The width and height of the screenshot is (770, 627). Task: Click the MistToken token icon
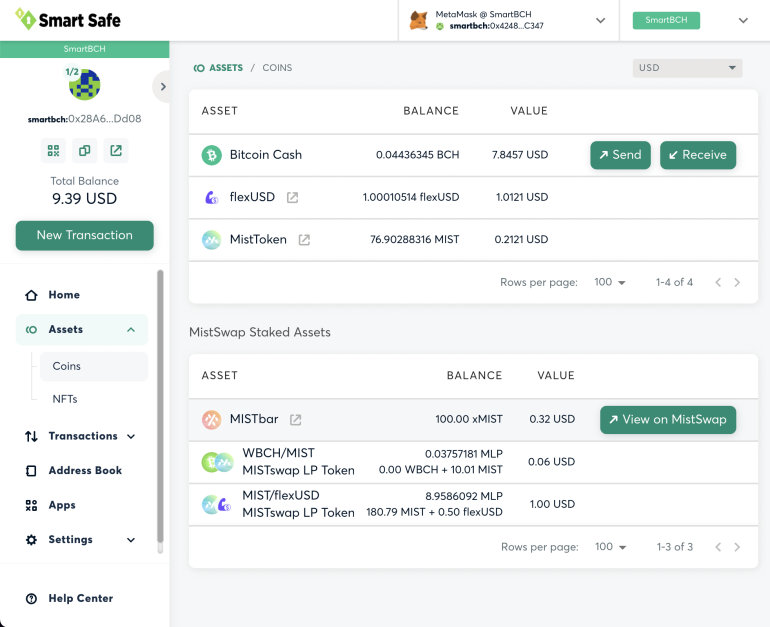tap(212, 240)
